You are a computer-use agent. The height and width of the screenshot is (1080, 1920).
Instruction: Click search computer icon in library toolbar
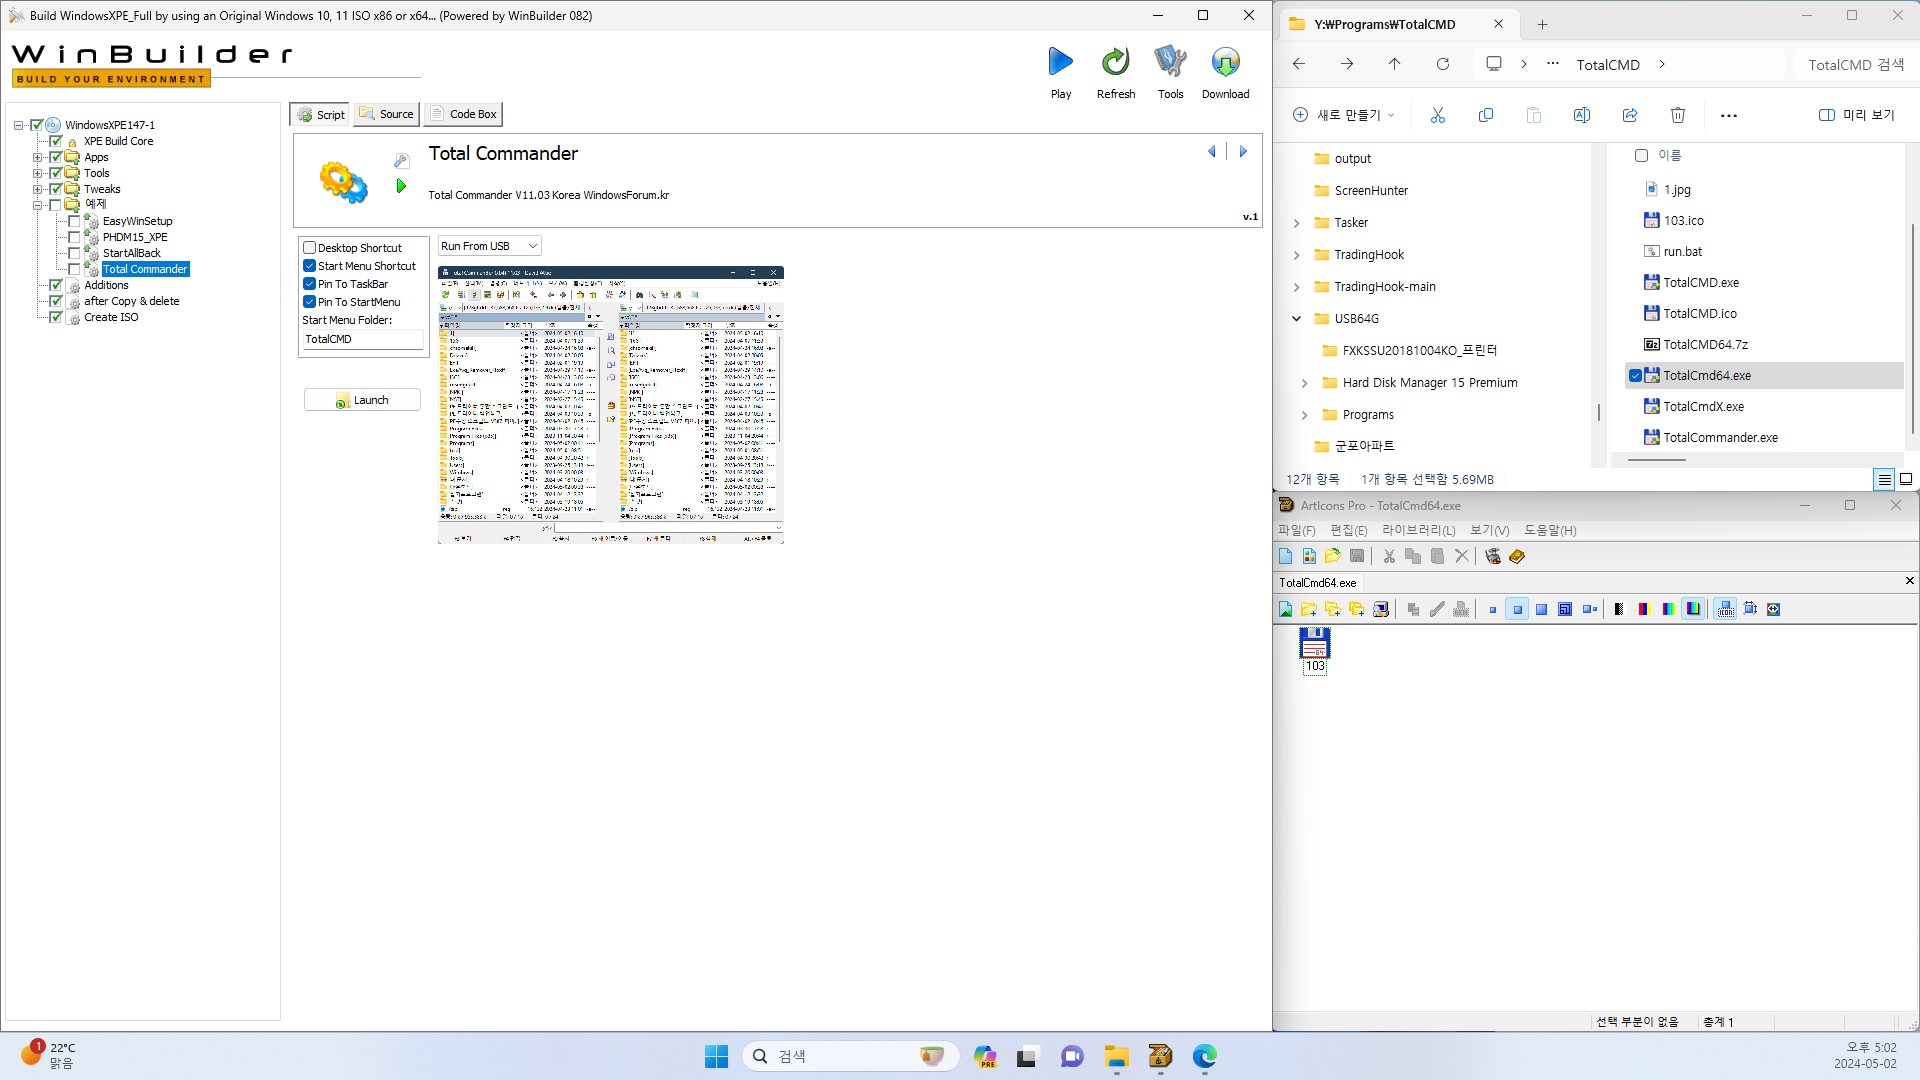(x=1381, y=609)
